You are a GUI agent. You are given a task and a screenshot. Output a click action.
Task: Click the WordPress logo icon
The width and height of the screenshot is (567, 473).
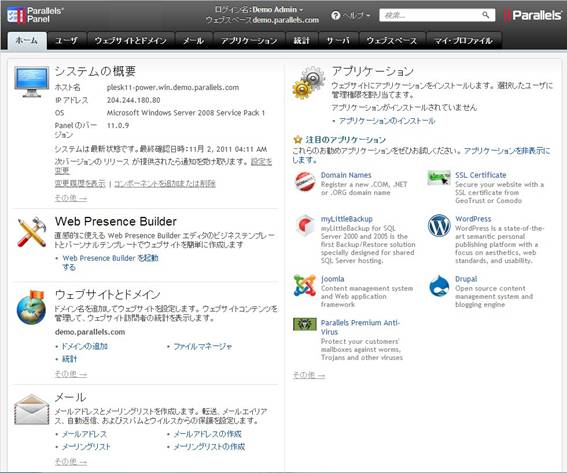(439, 225)
